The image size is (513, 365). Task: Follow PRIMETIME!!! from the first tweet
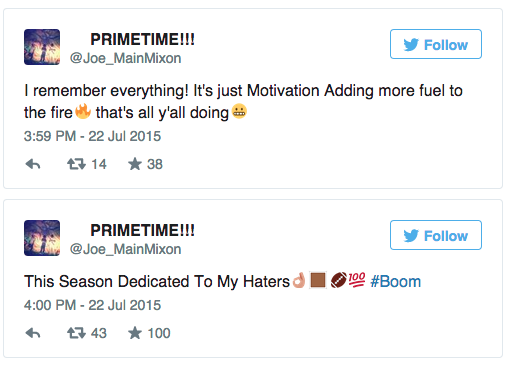pos(436,44)
